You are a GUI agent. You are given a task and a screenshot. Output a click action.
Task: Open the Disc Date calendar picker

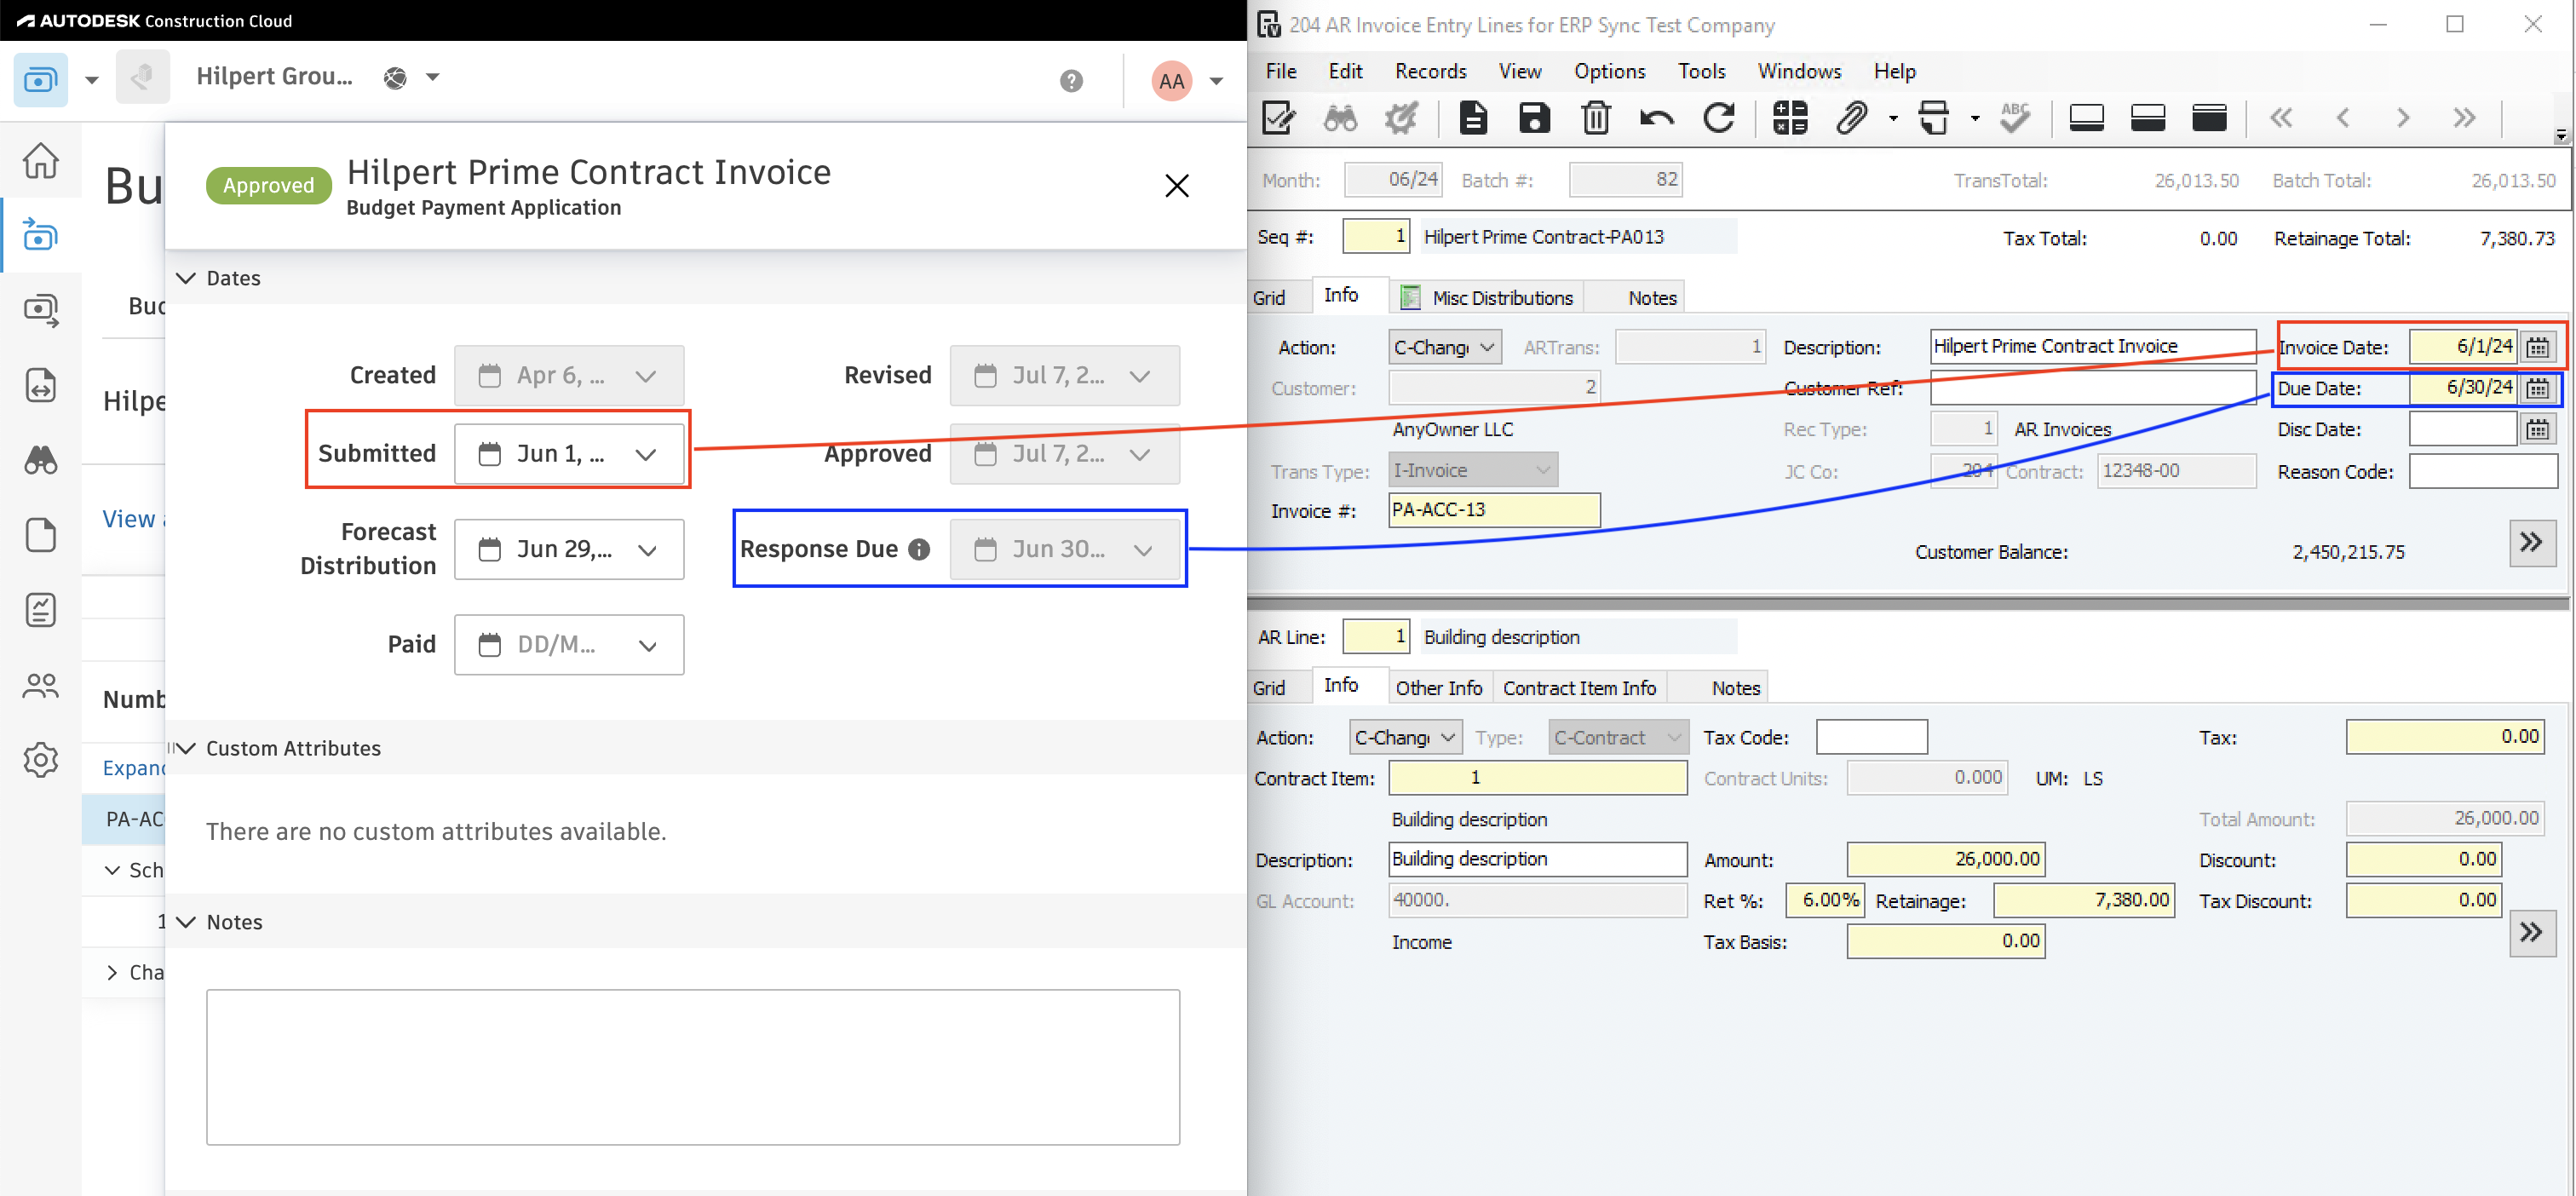(x=2538, y=429)
